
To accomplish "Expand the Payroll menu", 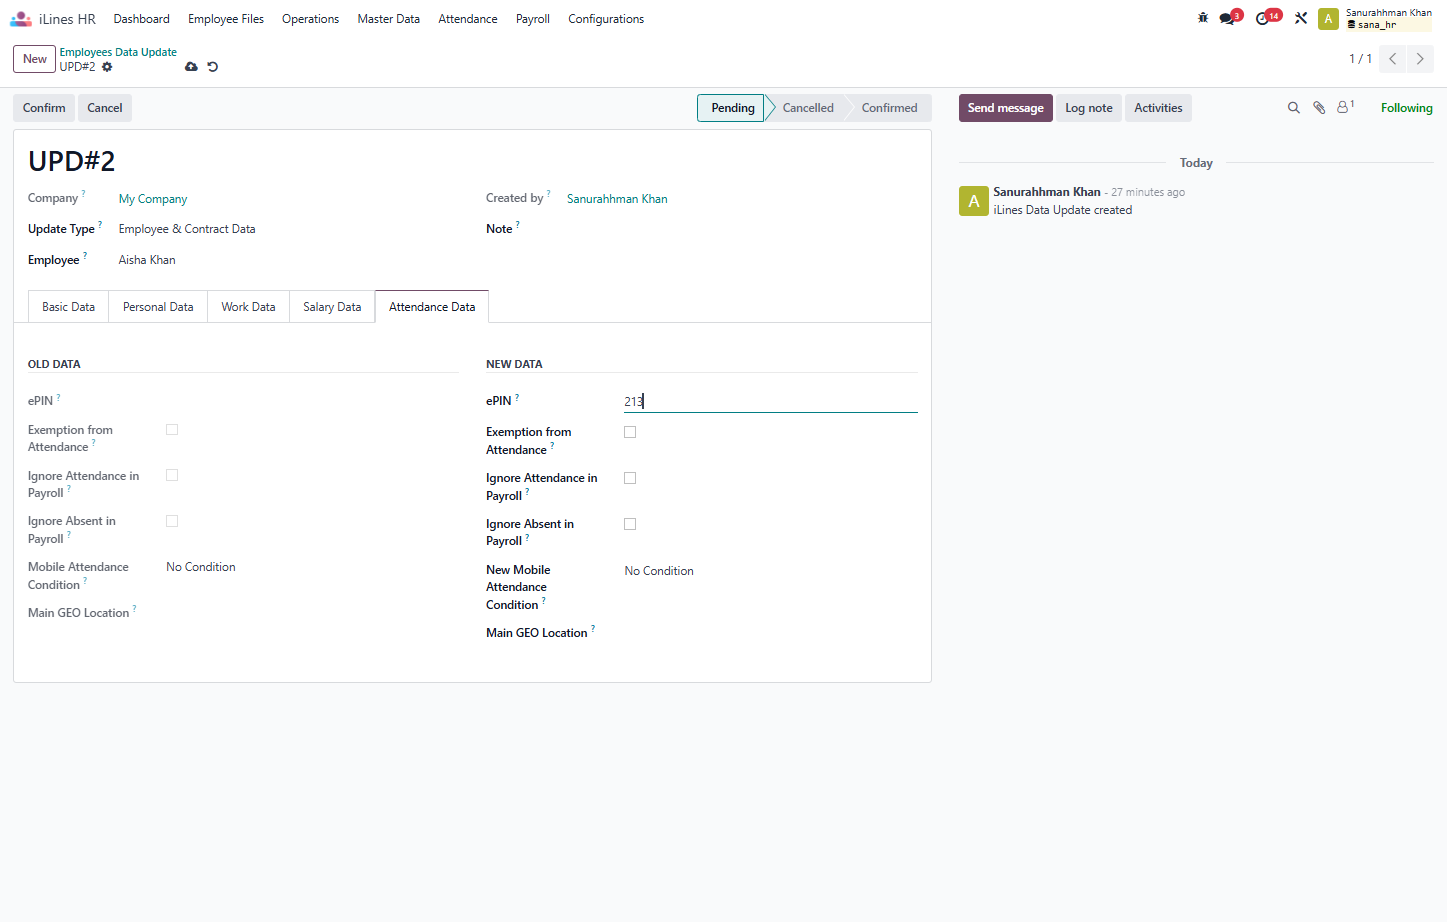I will (x=533, y=19).
